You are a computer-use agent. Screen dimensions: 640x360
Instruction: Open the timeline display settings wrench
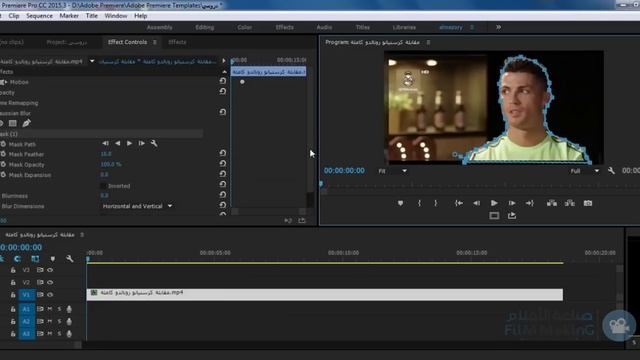click(x=70, y=259)
